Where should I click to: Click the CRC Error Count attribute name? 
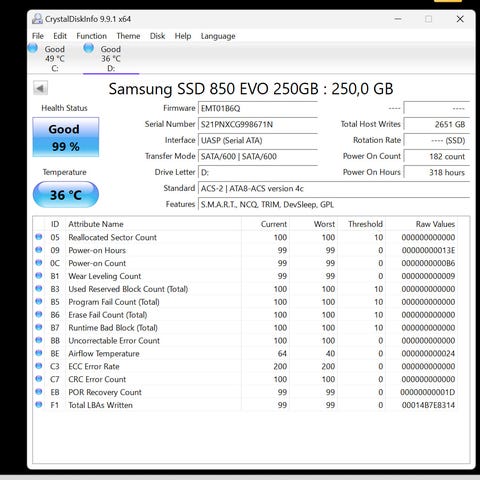[x=97, y=379]
